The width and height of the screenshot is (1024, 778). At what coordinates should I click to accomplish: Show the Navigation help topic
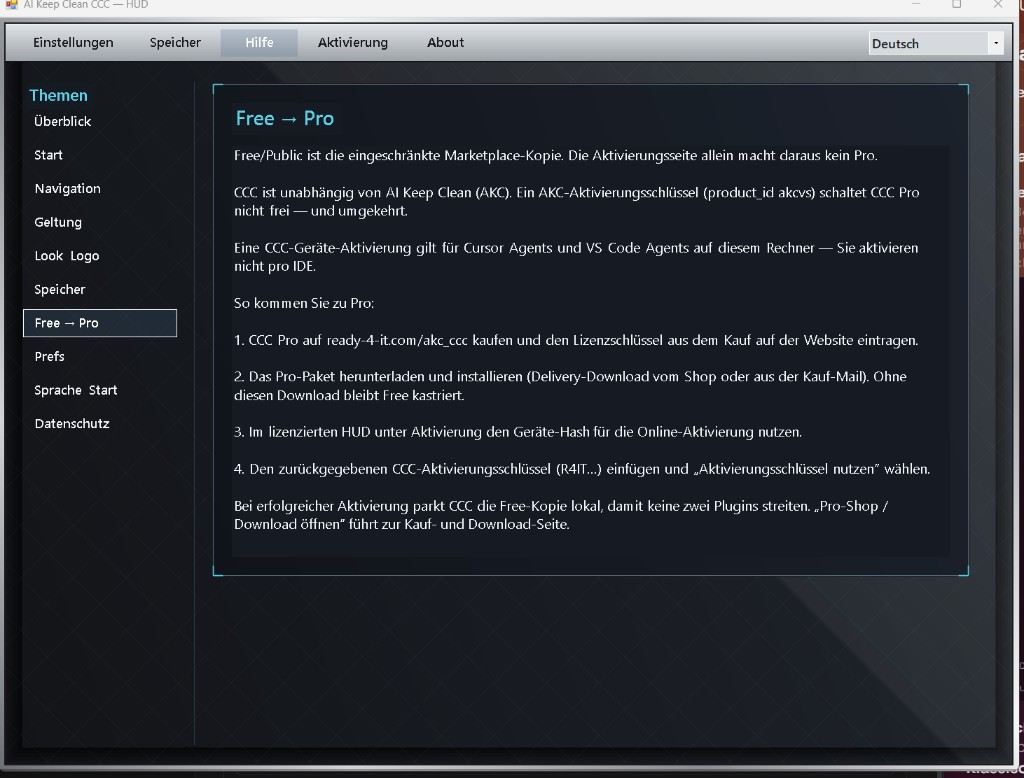67,189
